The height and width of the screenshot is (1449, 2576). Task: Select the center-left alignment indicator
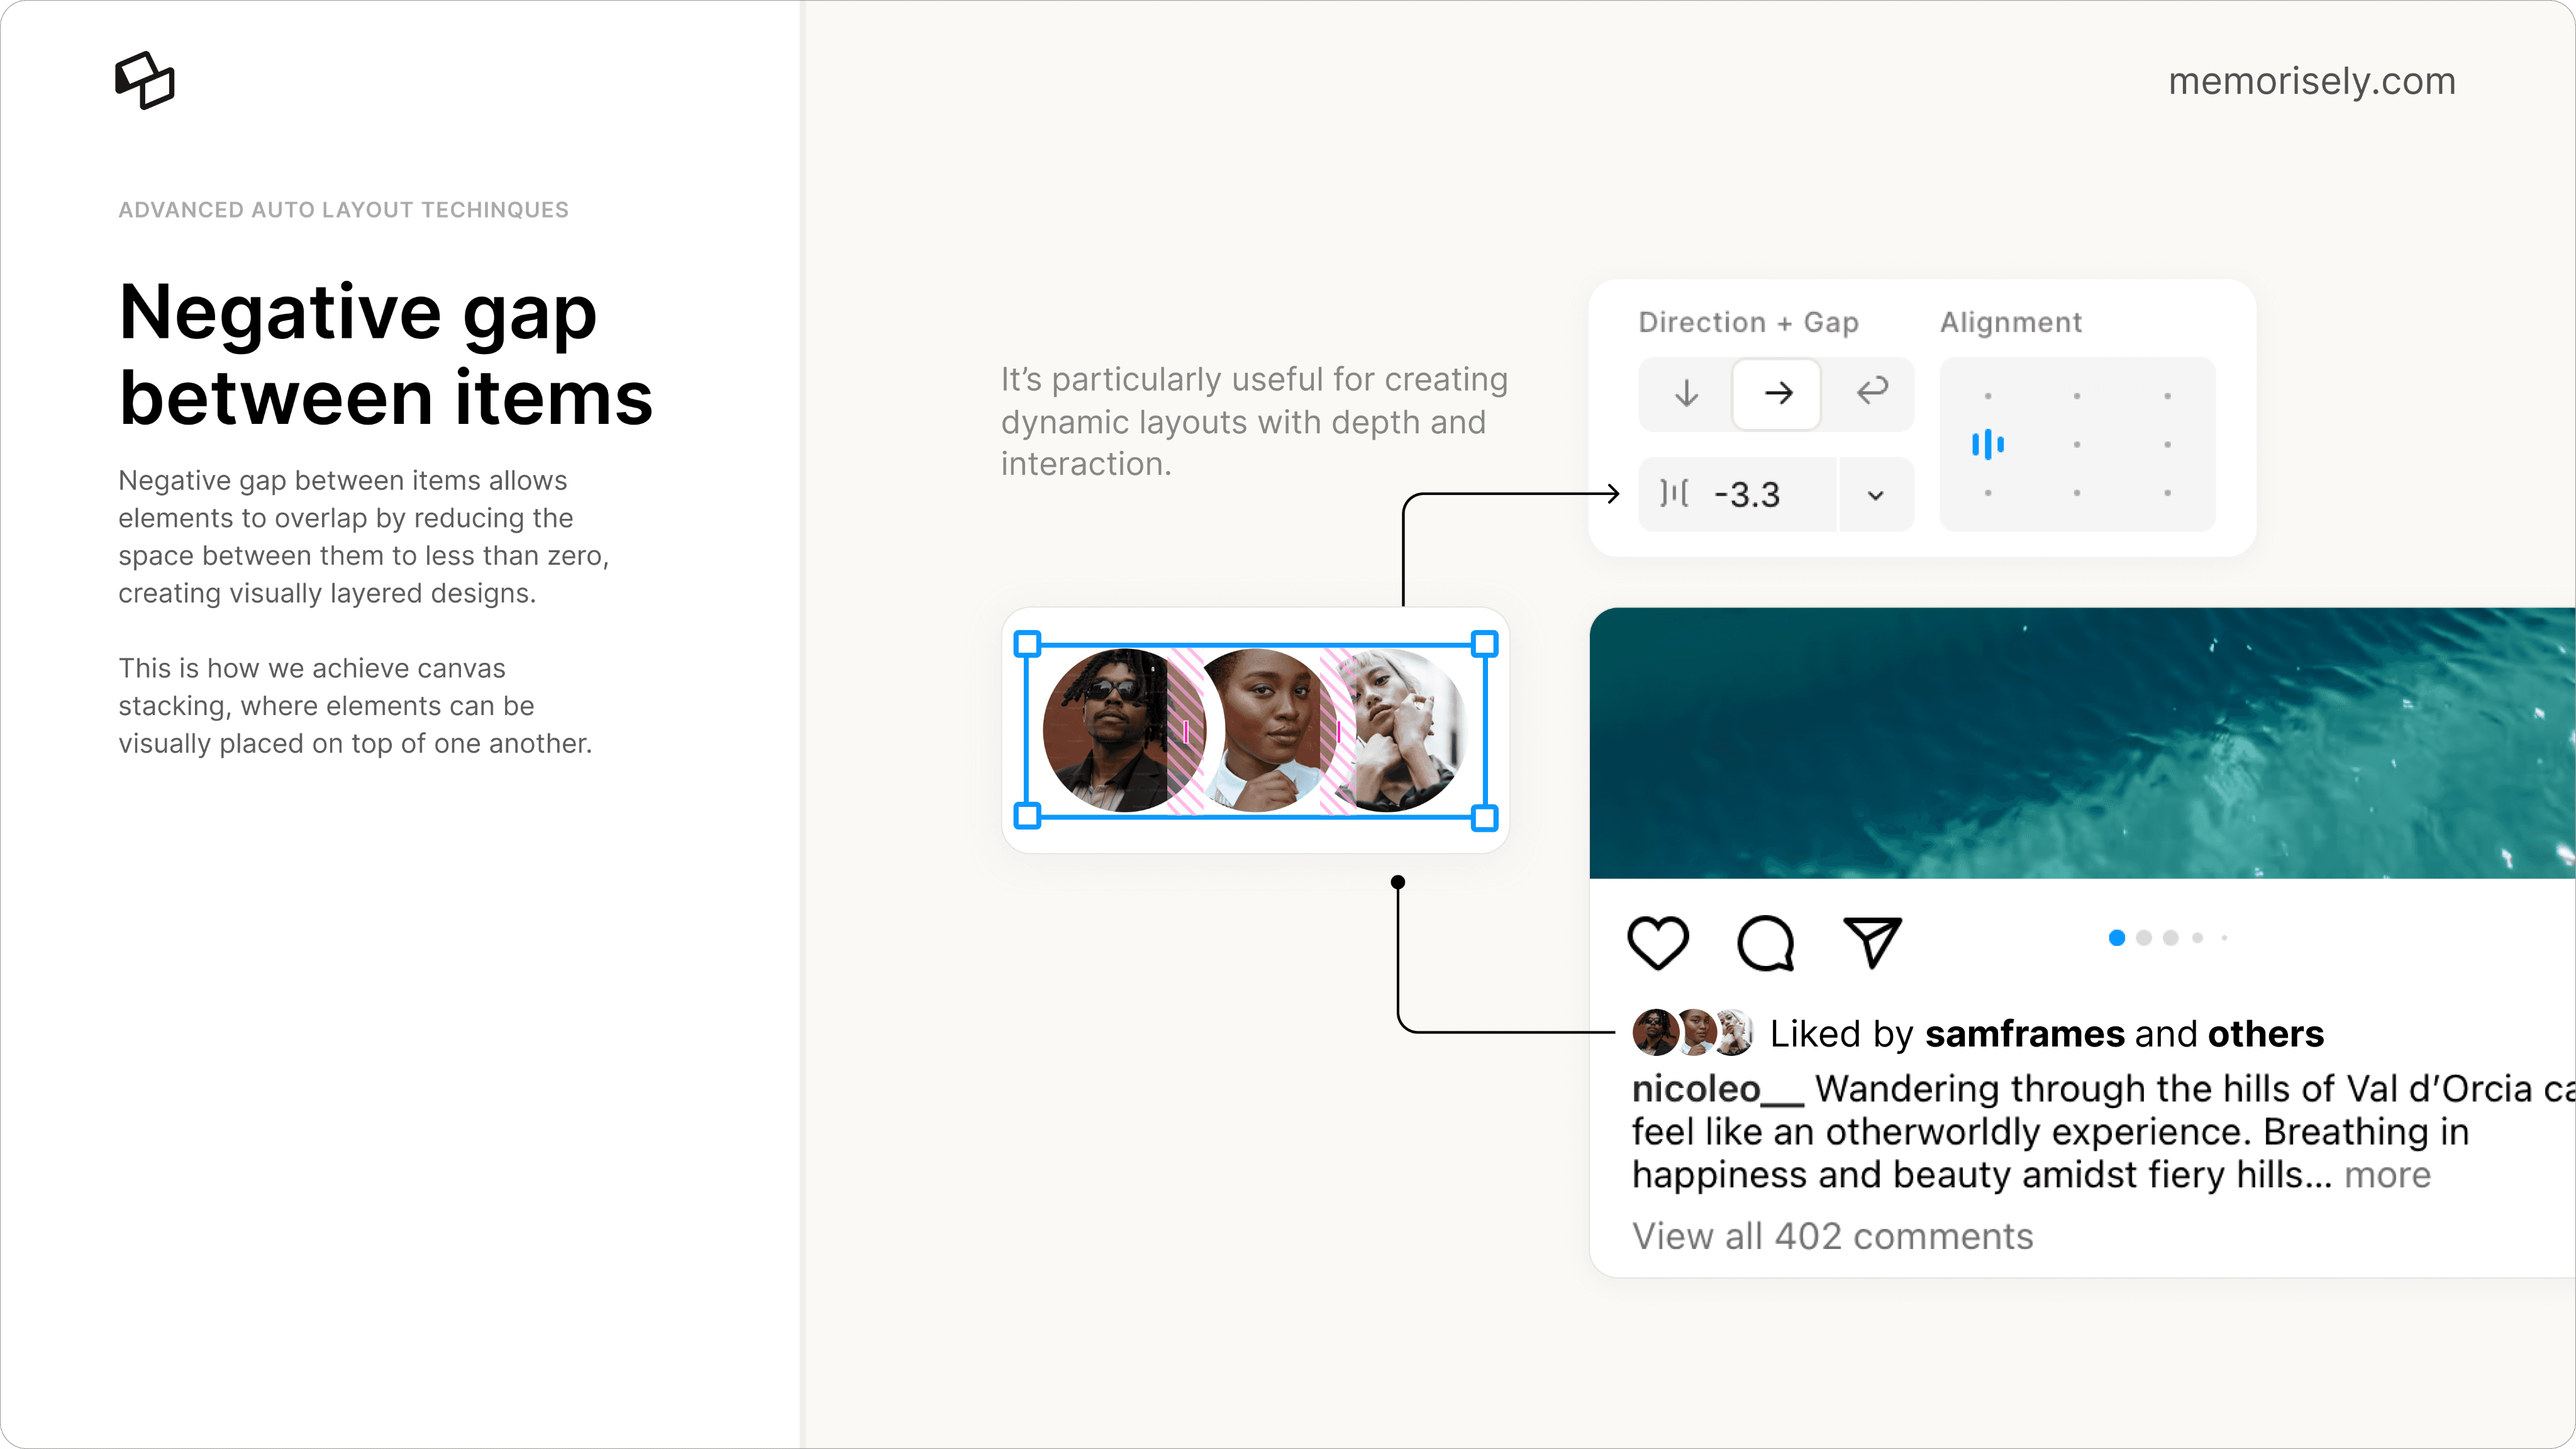pyautogui.click(x=1987, y=444)
